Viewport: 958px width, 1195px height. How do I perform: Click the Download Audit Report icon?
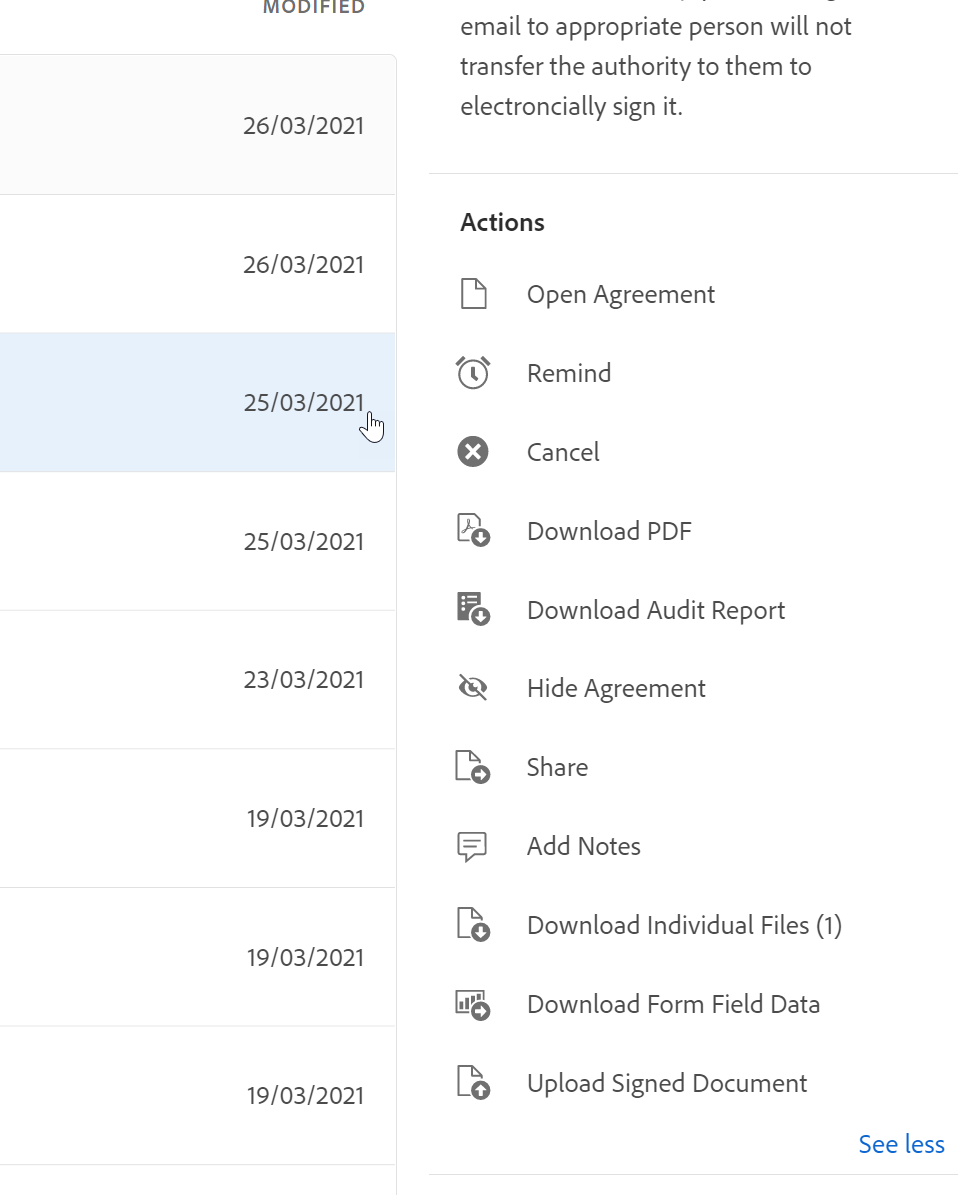(473, 609)
